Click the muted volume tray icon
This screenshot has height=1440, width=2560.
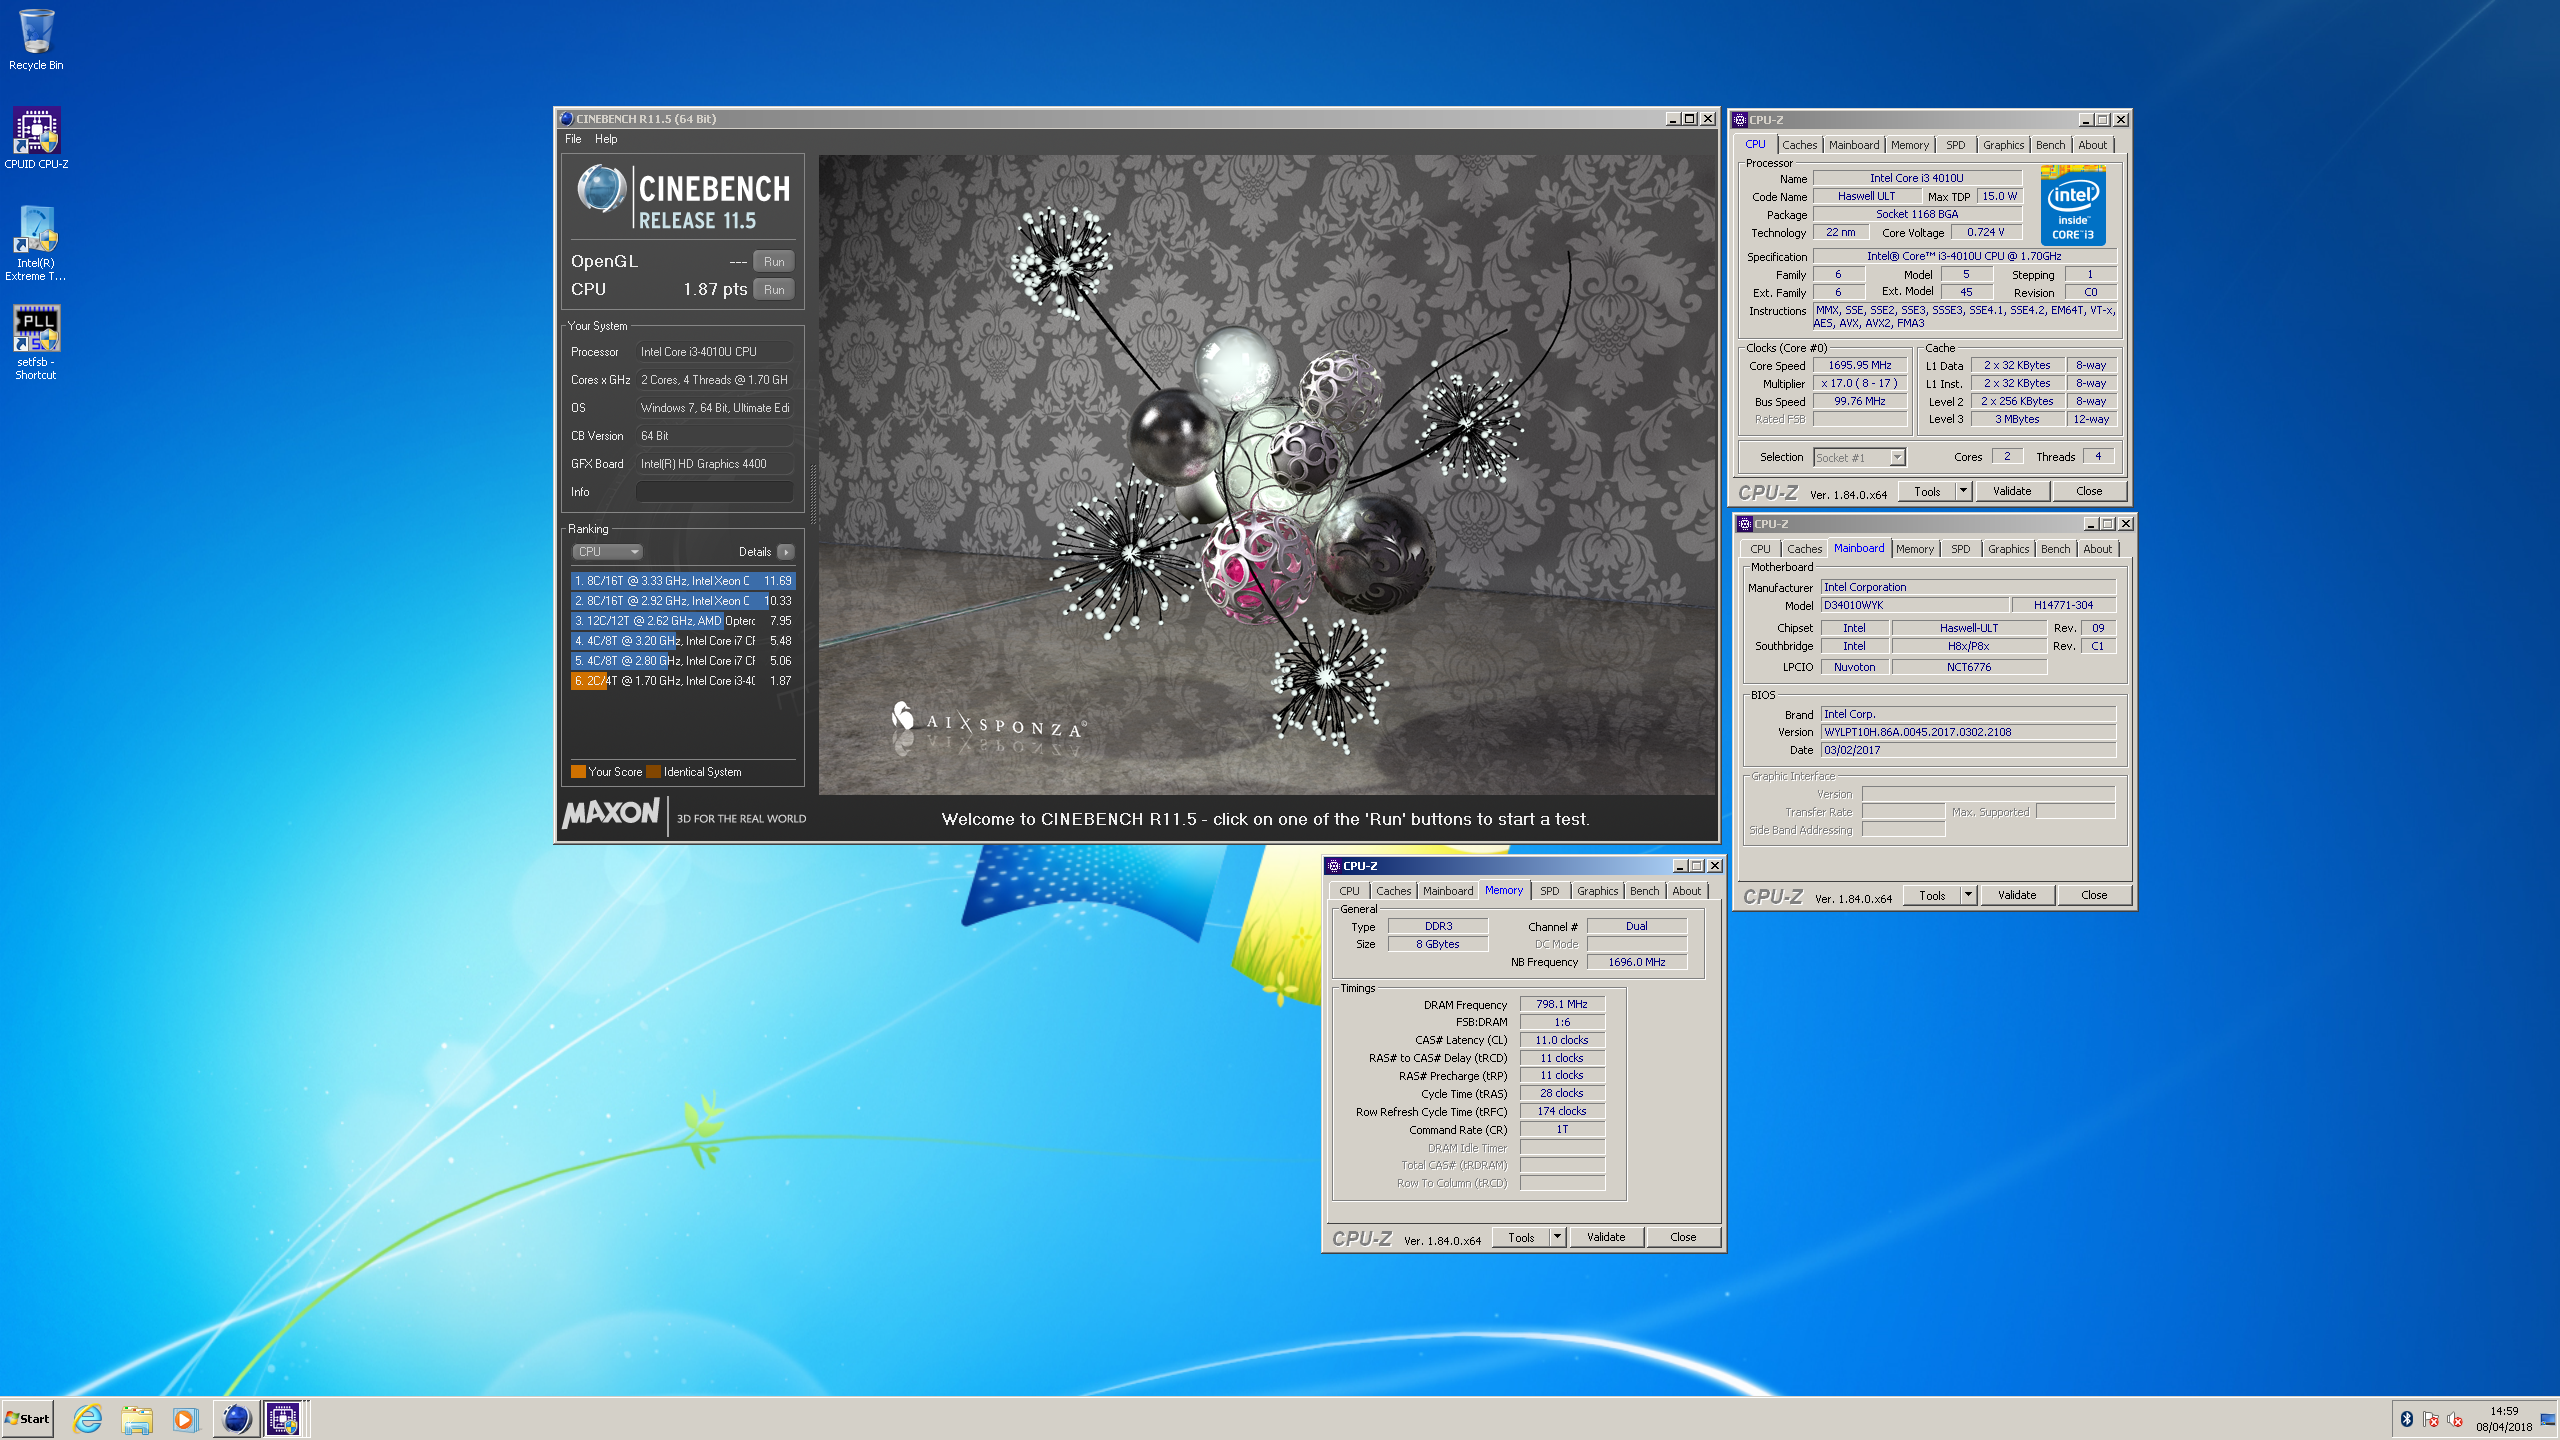click(x=2455, y=1419)
